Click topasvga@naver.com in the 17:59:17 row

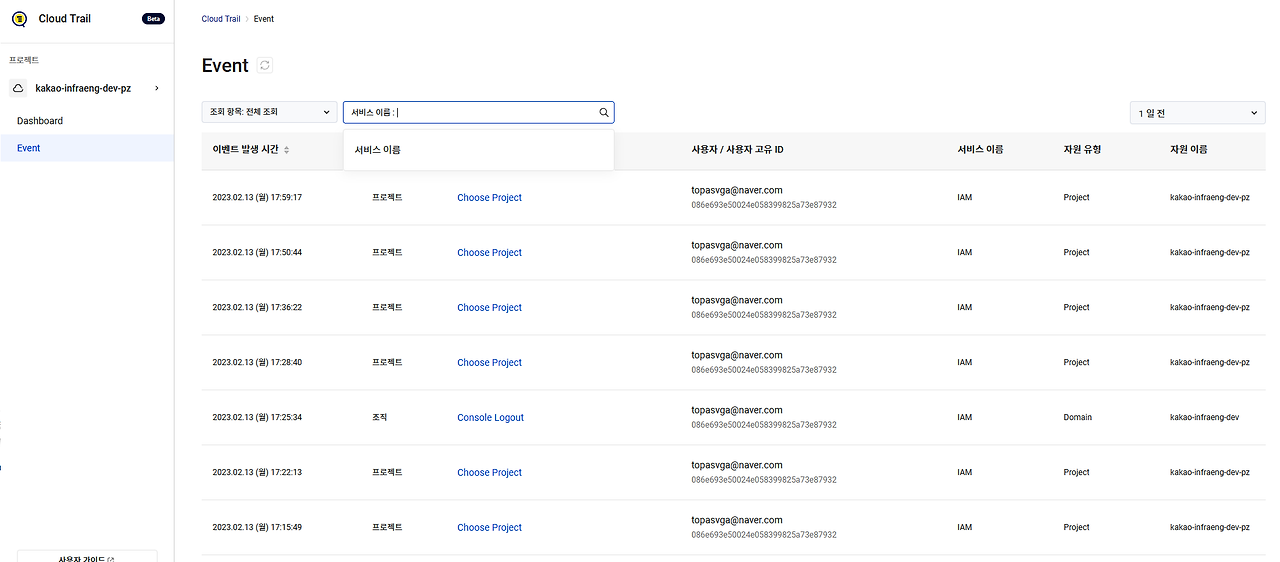pyautogui.click(x=737, y=190)
